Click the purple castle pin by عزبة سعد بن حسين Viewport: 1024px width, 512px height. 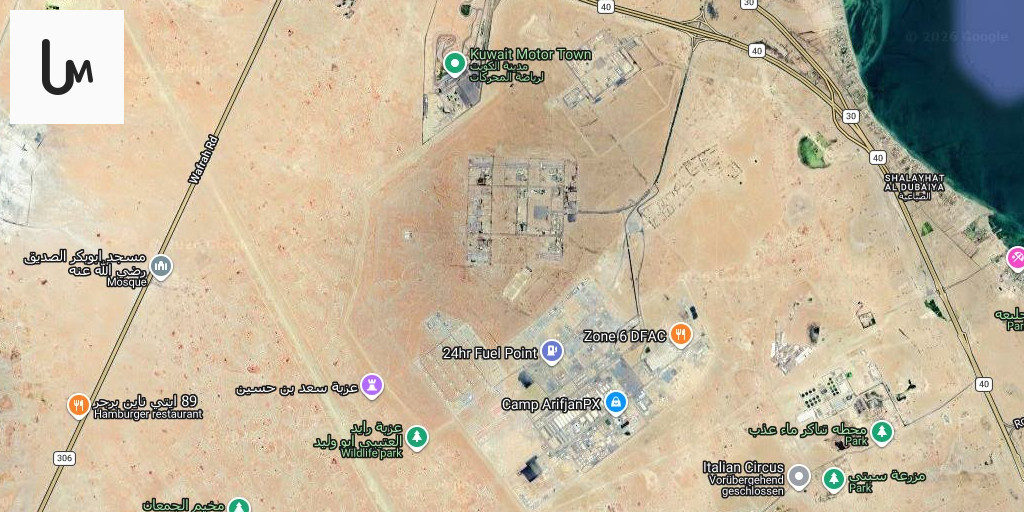372,385
